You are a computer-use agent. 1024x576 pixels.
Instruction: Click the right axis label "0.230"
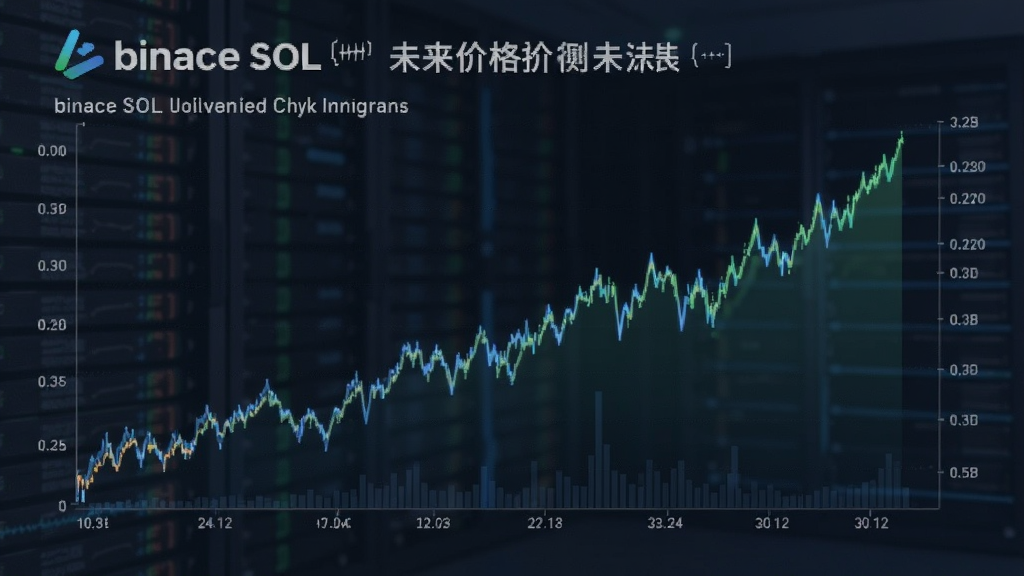pos(967,167)
